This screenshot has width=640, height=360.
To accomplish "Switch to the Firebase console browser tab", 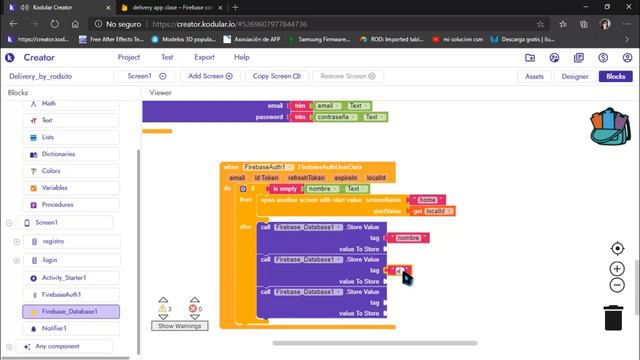I will pyautogui.click(x=171, y=7).
